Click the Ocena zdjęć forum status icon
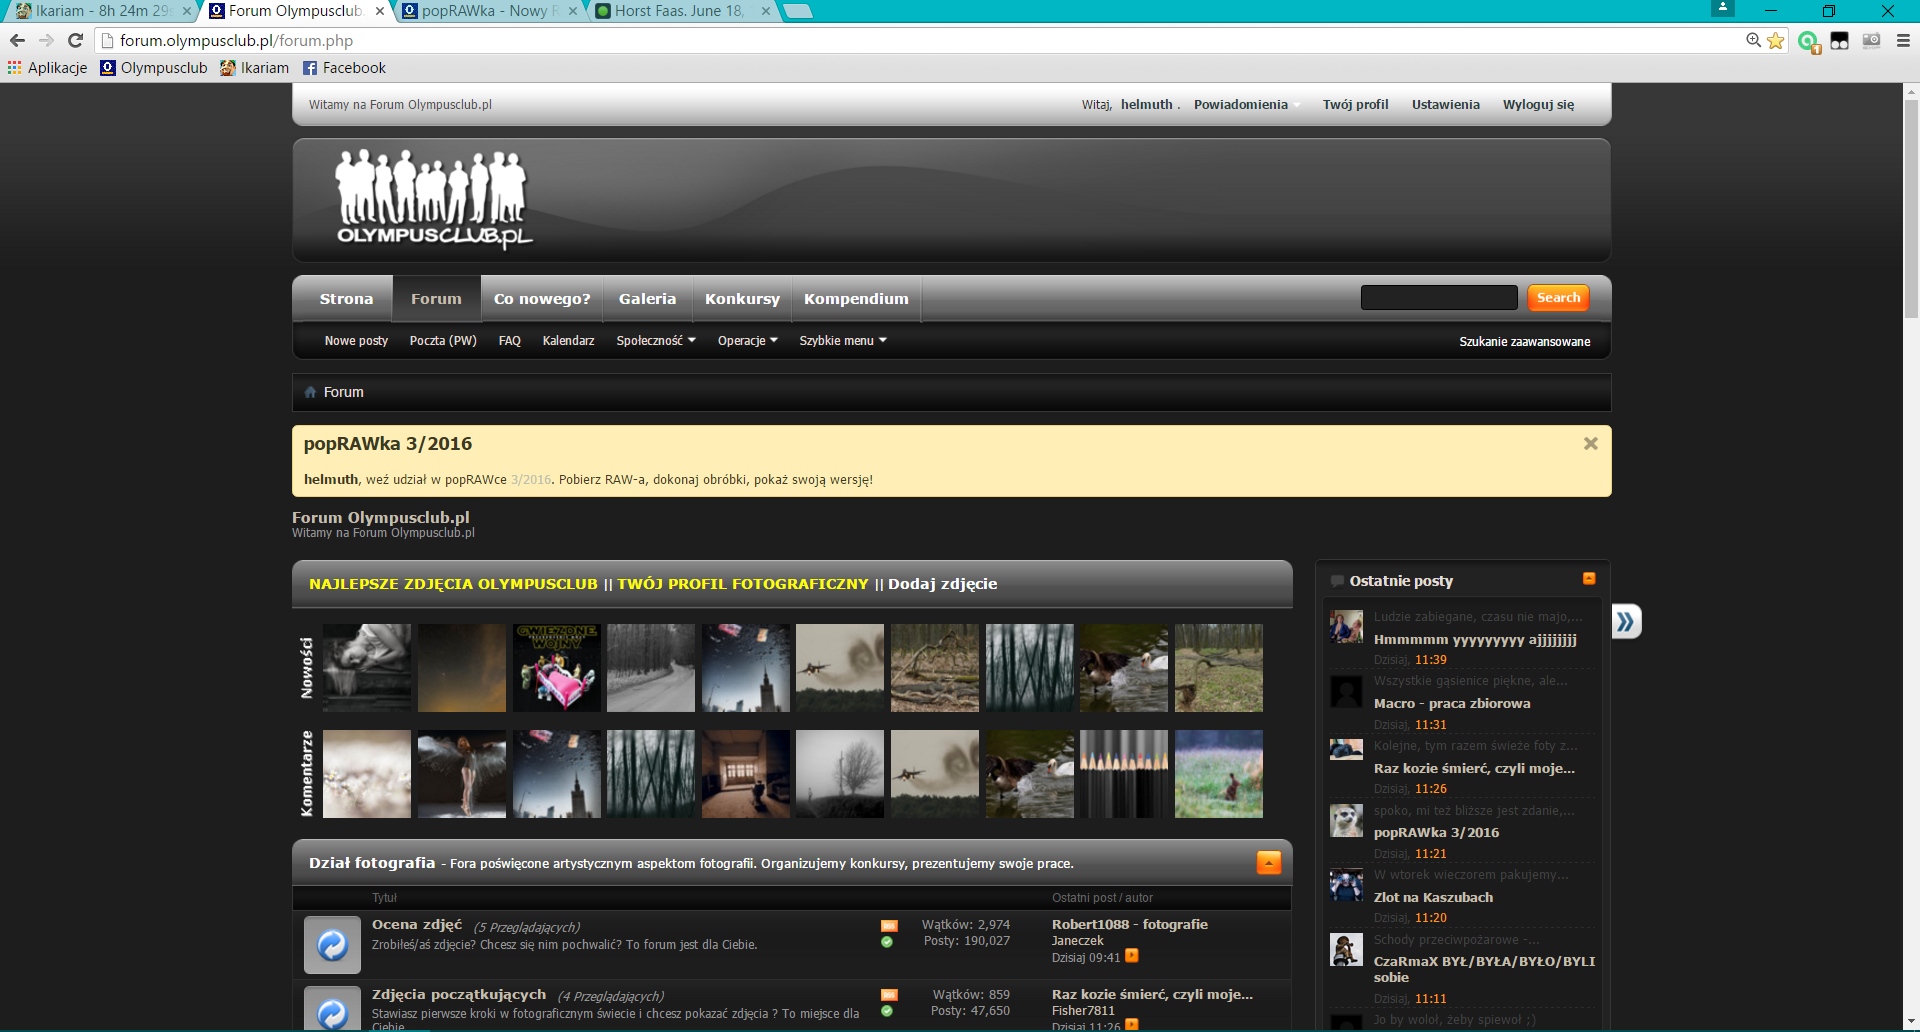 (x=332, y=944)
